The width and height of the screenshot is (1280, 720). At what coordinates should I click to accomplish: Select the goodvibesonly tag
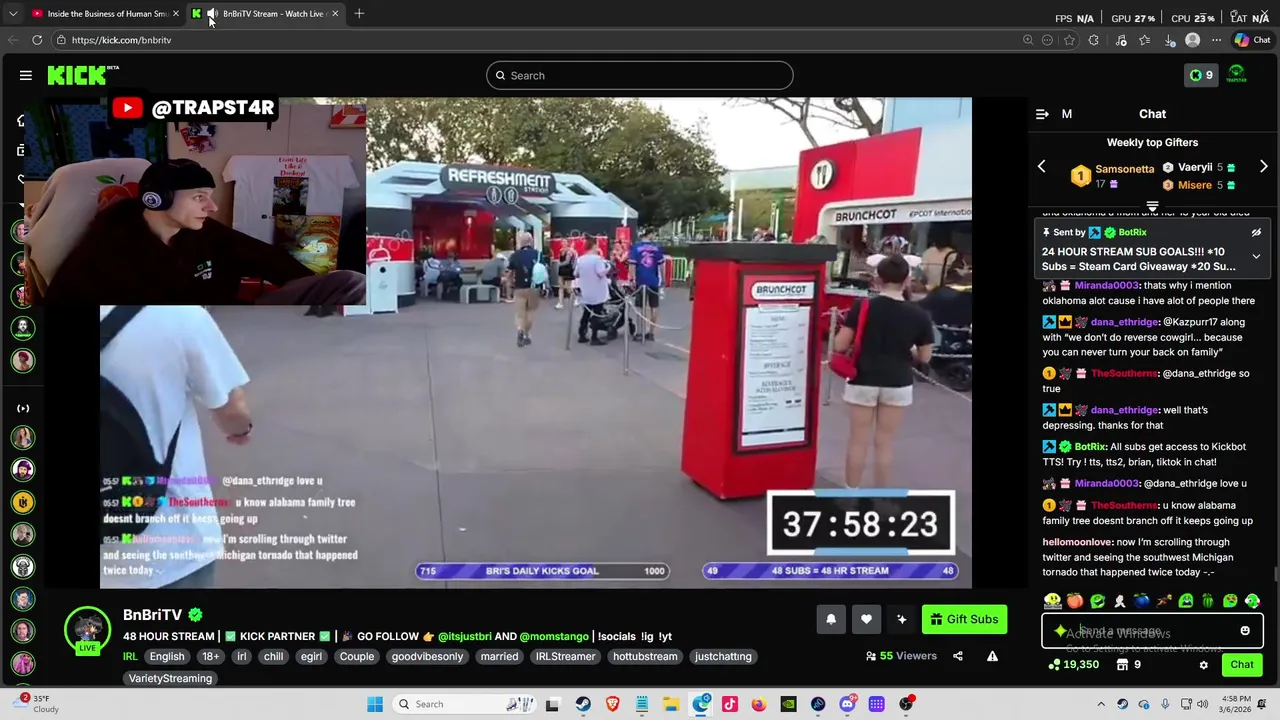(x=427, y=656)
